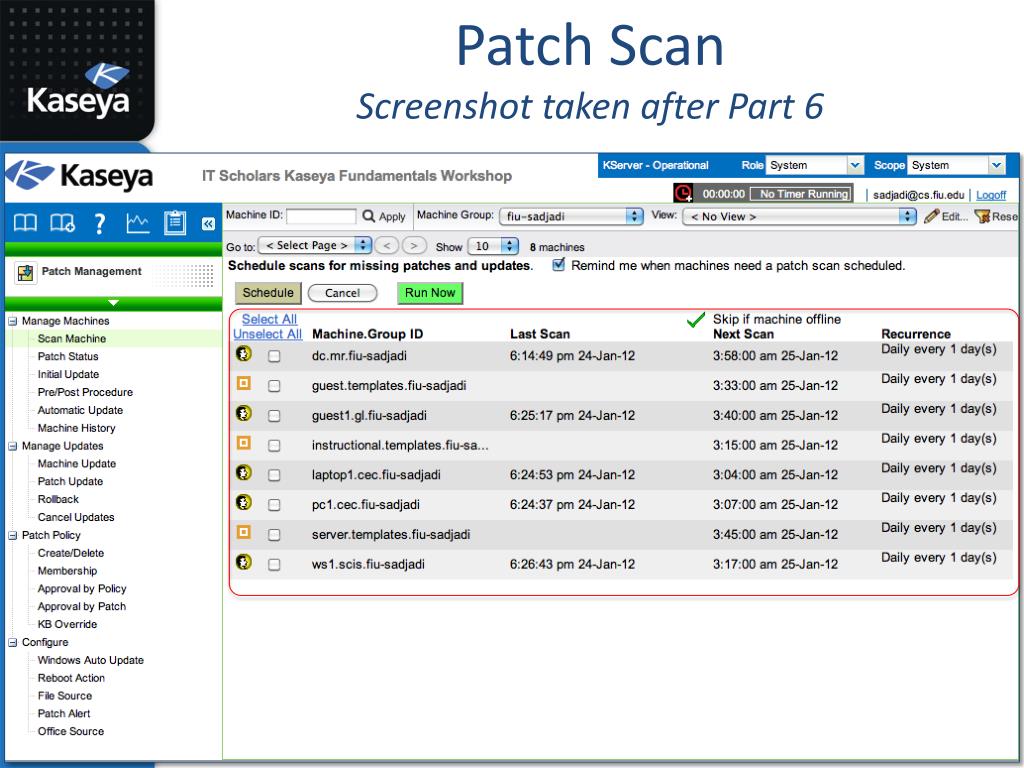The image size is (1024, 768).
Task: Check the box for dc.mr.fiu-sadjadi
Action: (274, 356)
